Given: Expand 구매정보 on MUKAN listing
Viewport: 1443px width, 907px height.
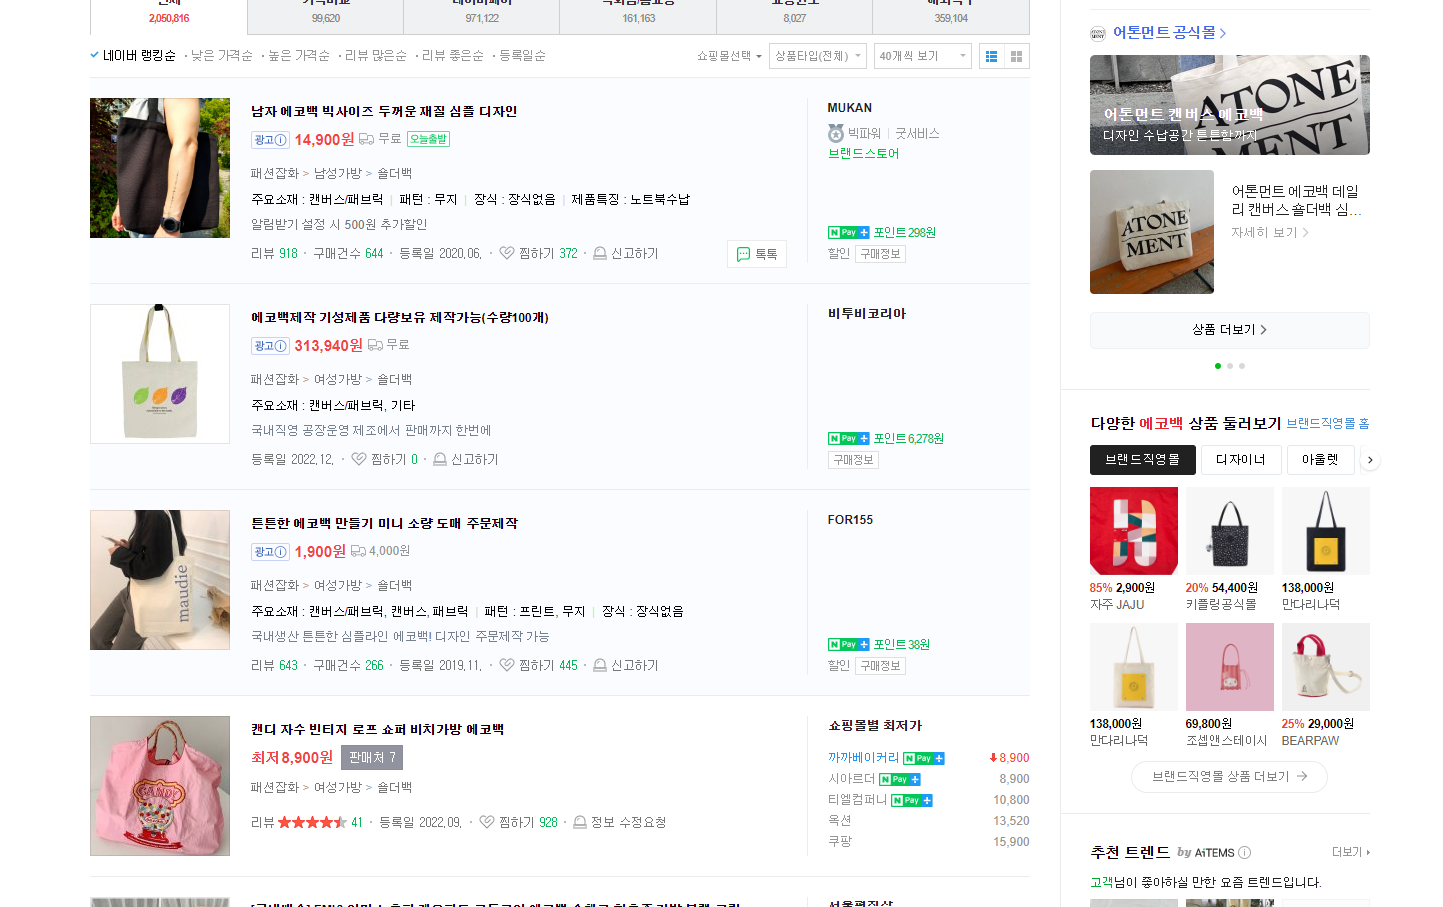Looking at the screenshot, I should (x=880, y=254).
